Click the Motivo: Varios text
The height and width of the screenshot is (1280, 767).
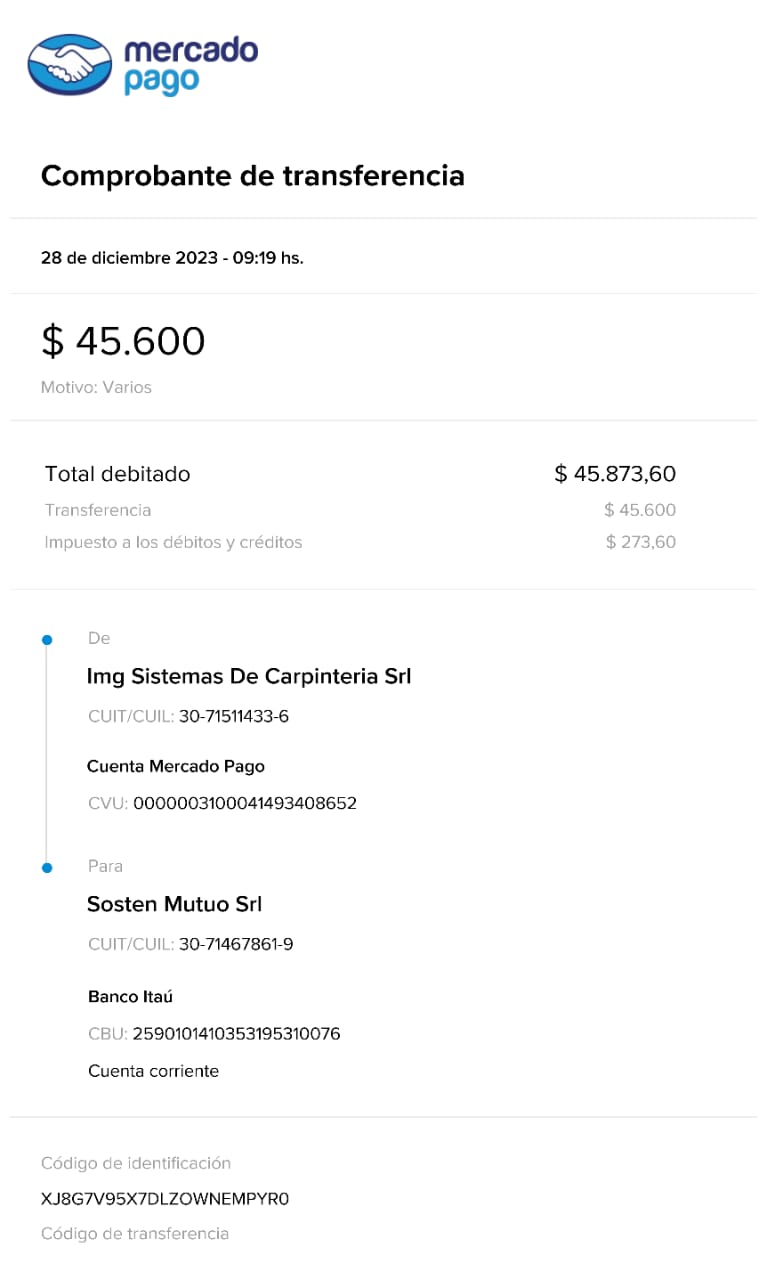(x=96, y=387)
